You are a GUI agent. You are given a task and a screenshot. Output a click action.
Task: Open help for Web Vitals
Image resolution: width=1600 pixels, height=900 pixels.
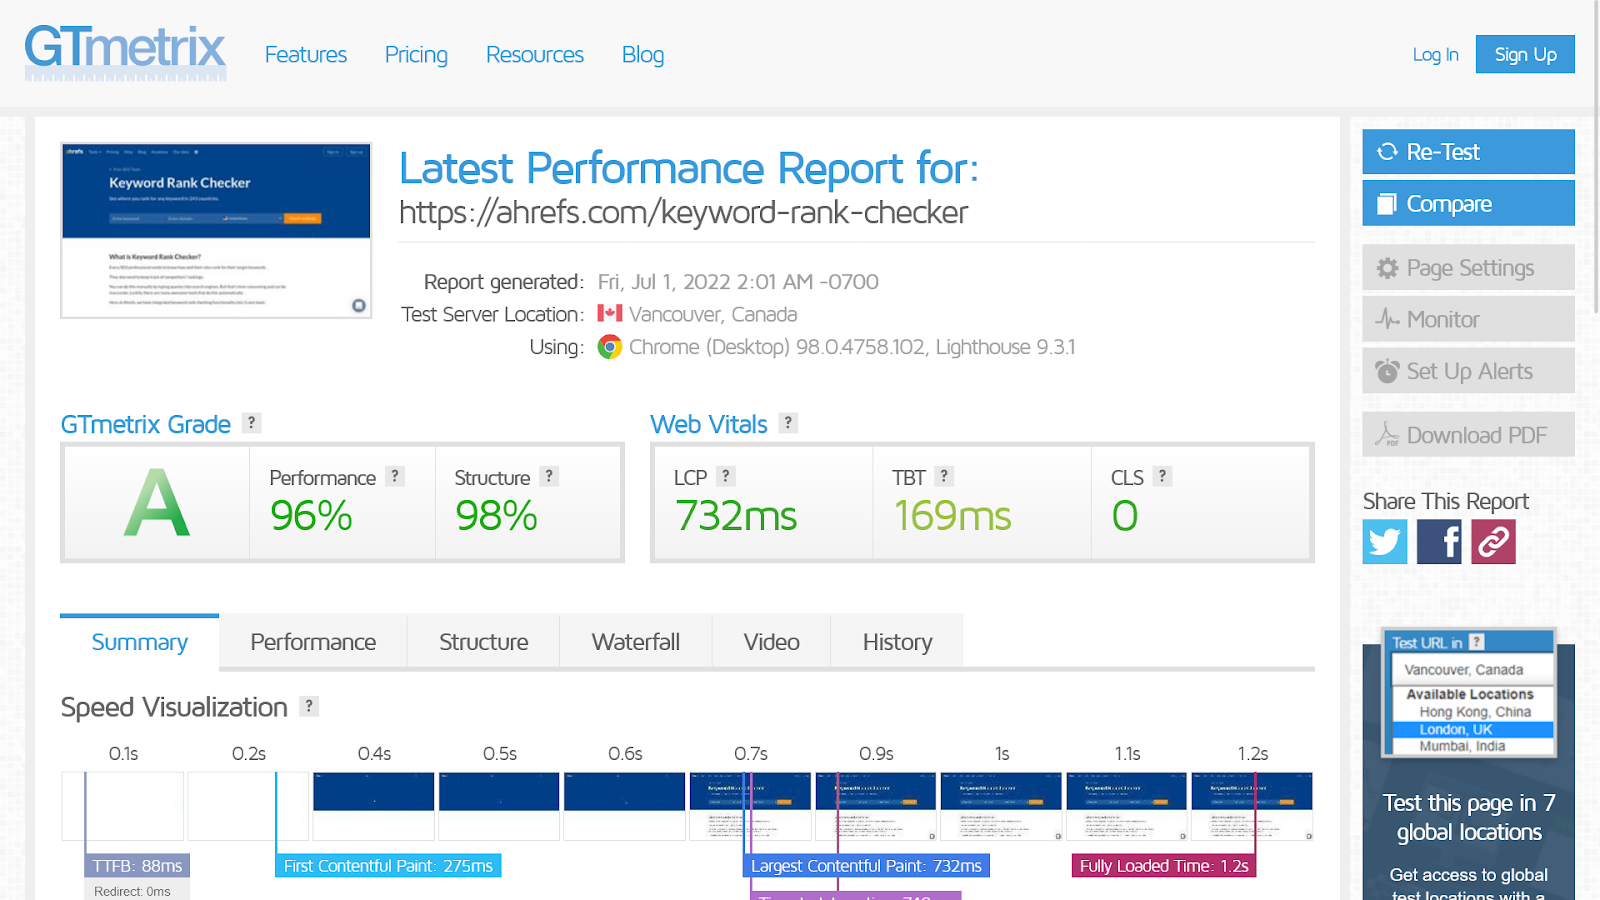[x=788, y=423]
